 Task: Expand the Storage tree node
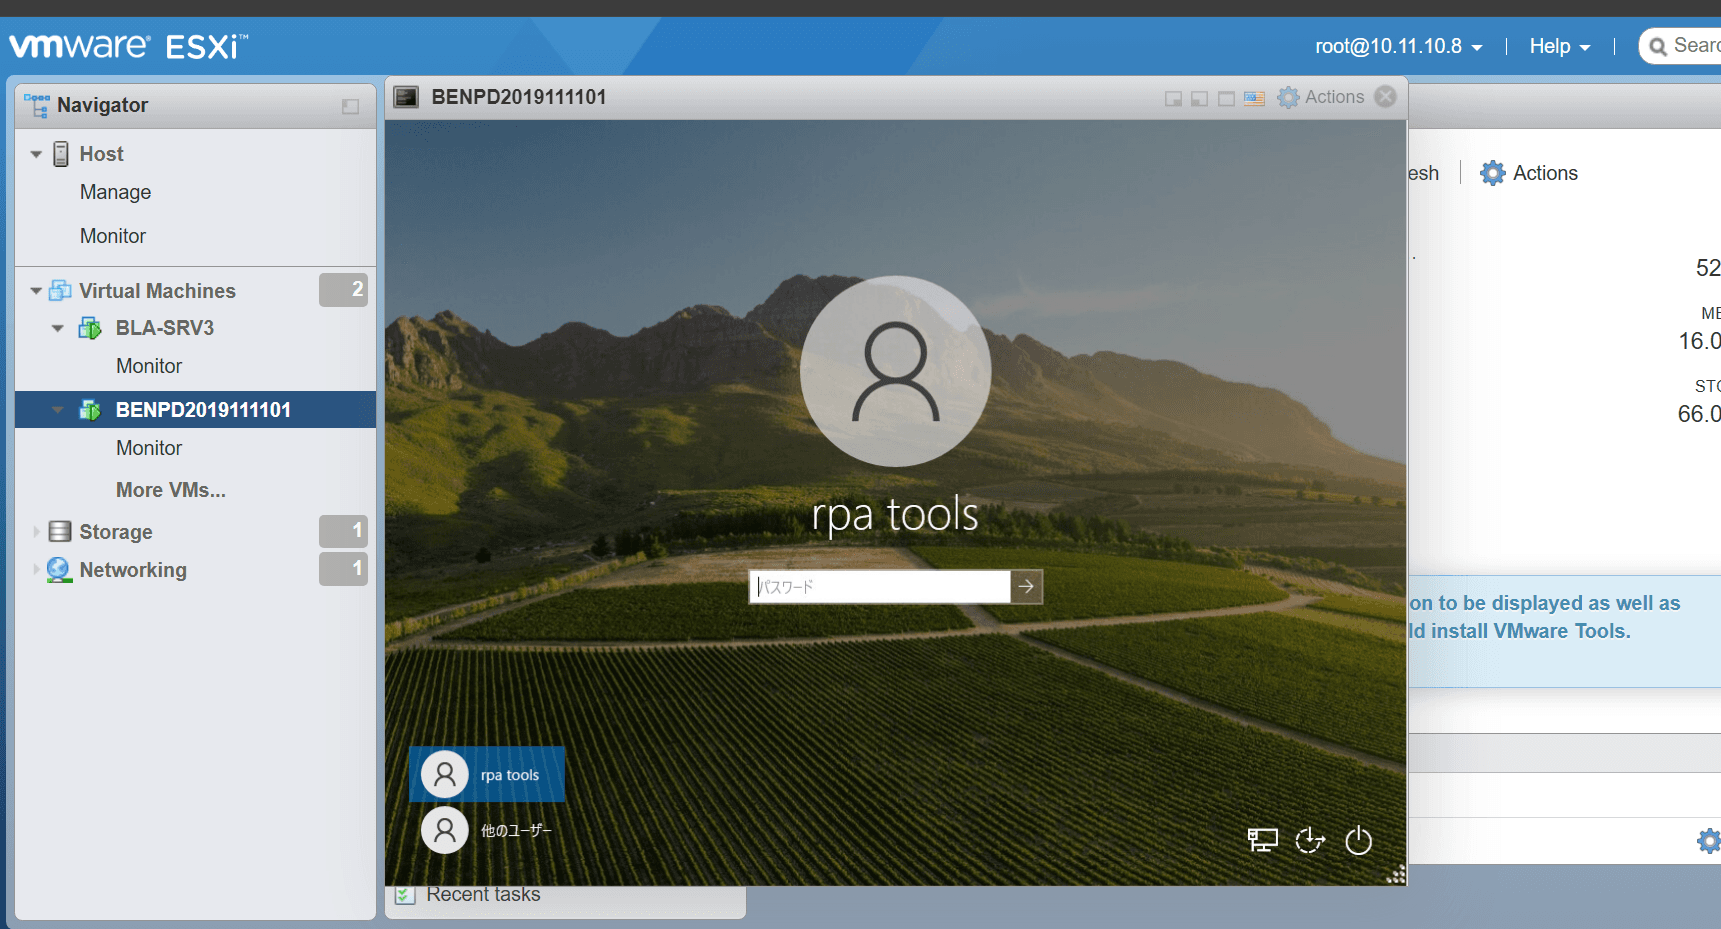[x=36, y=532]
